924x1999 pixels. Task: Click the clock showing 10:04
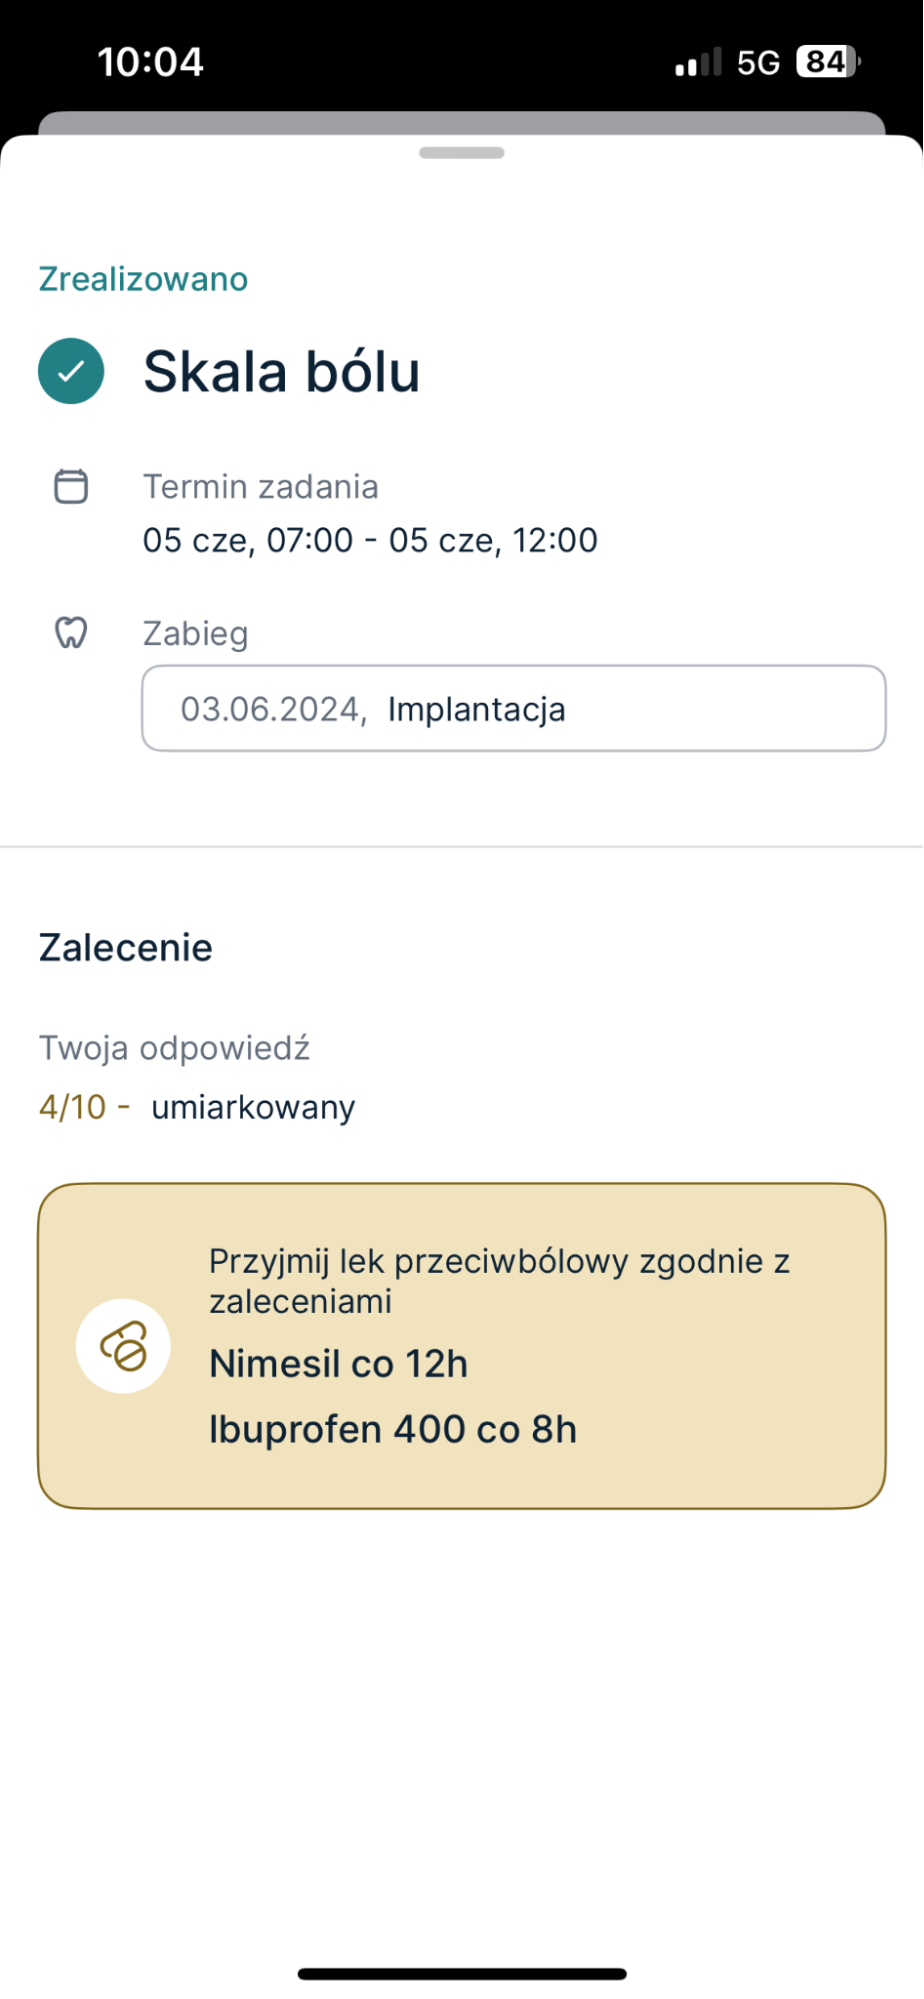[x=151, y=62]
